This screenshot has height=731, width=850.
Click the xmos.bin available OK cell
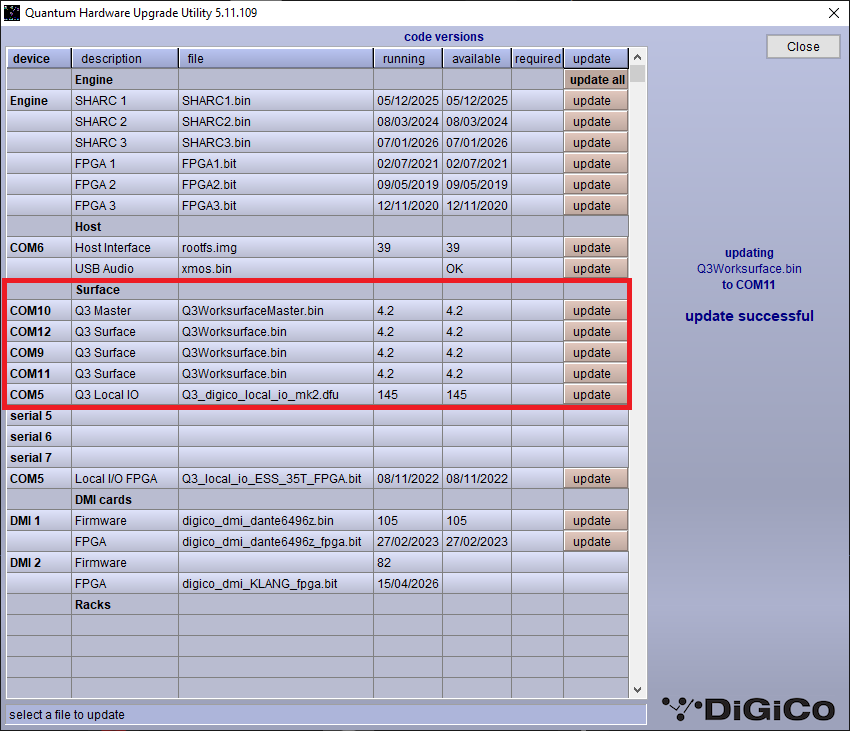(x=477, y=269)
